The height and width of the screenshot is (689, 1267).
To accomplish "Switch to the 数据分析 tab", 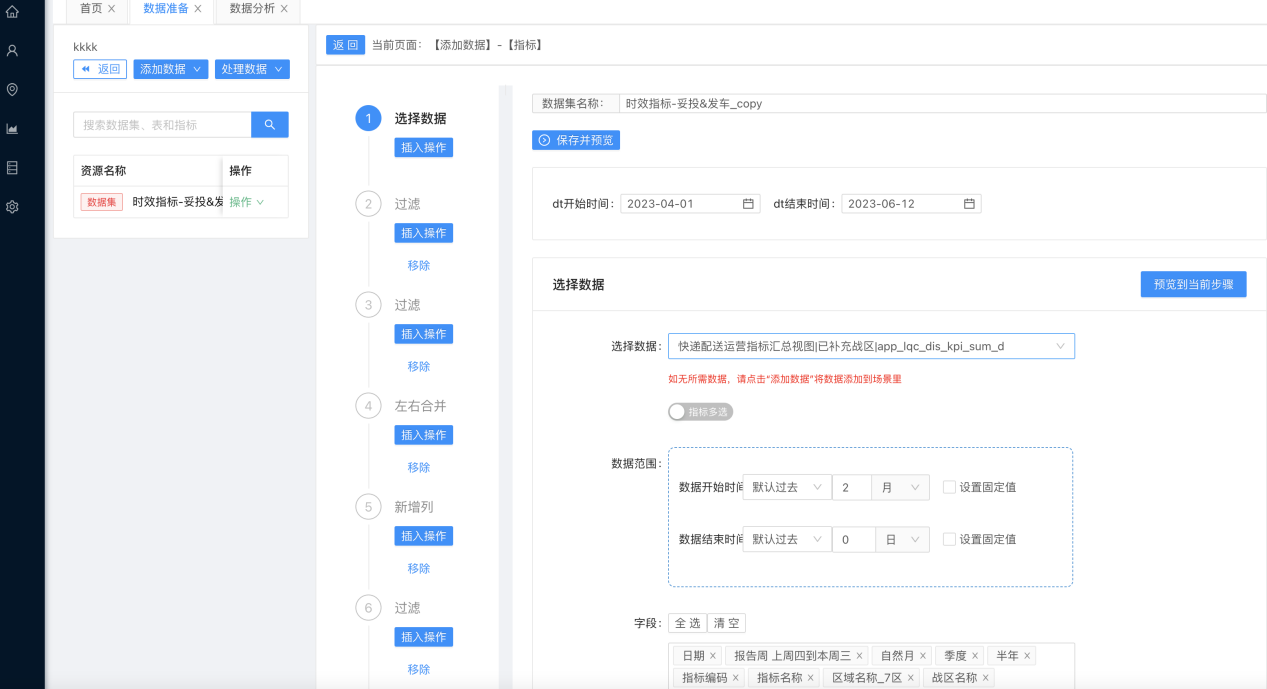I will pyautogui.click(x=251, y=9).
